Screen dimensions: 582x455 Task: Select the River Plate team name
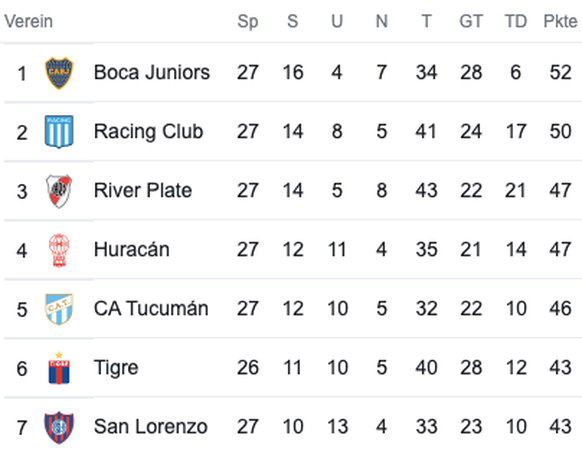click(x=143, y=190)
